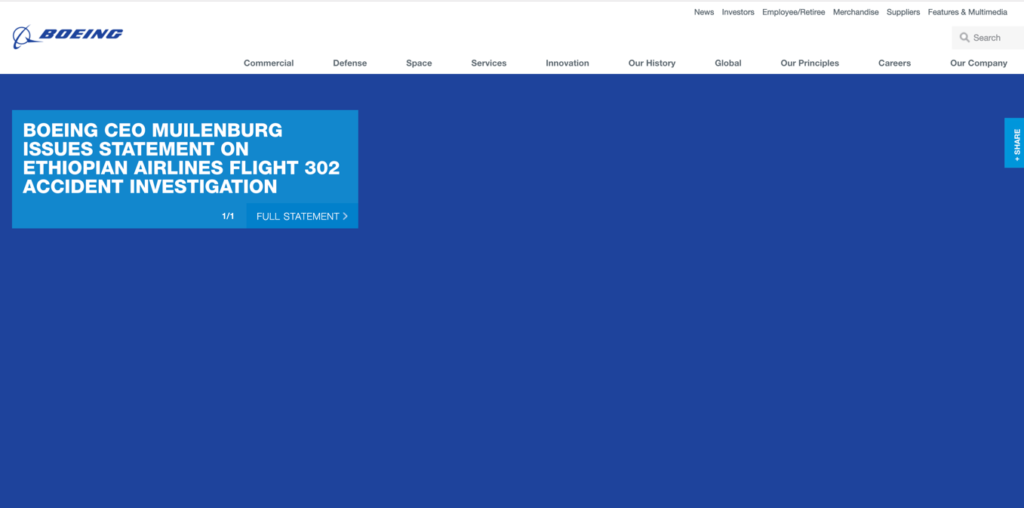Click the Boeing logo
This screenshot has height=508, width=1024.
tap(67, 37)
